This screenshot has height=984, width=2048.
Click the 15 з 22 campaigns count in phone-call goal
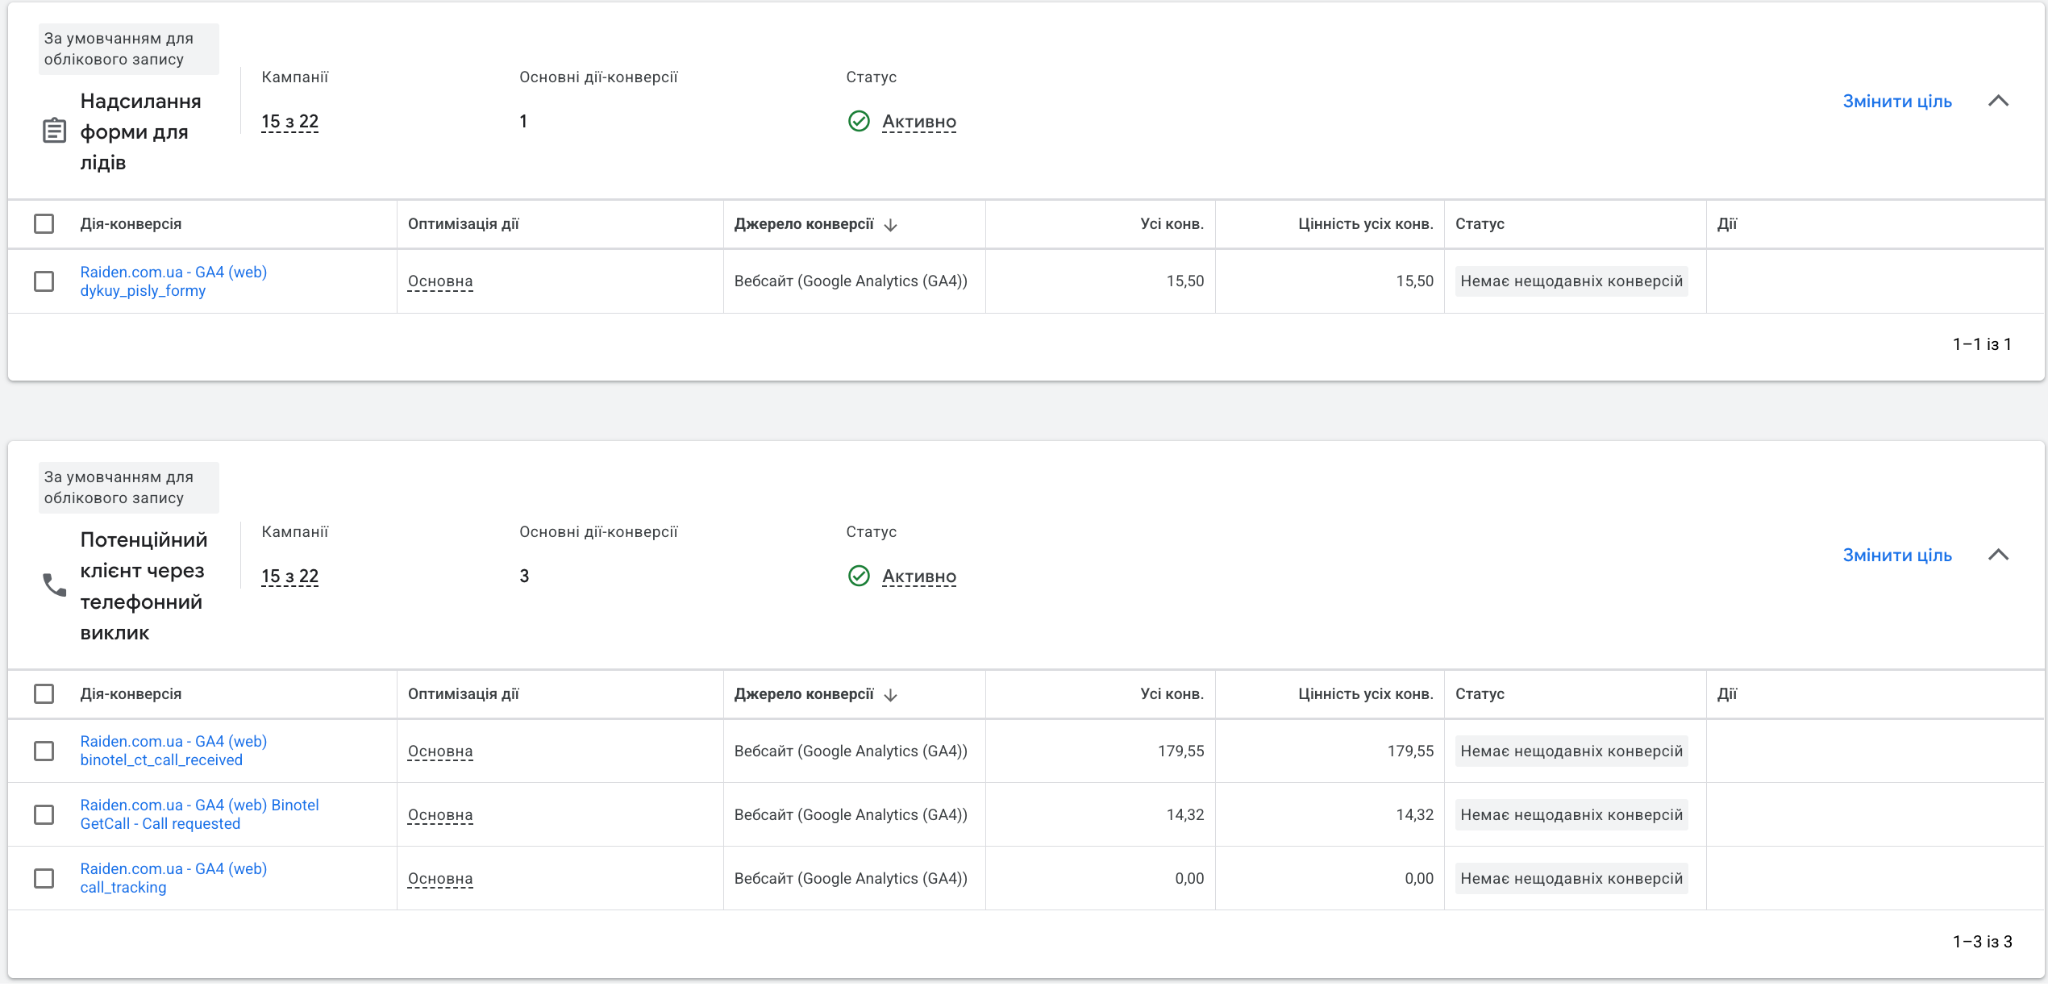coord(290,577)
